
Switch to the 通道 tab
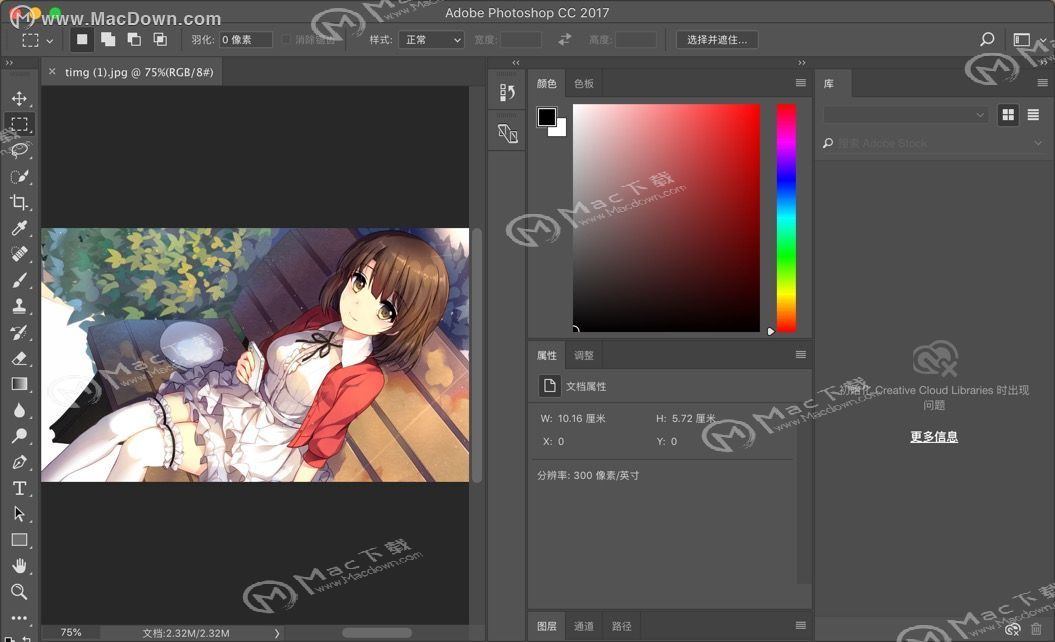tap(584, 627)
